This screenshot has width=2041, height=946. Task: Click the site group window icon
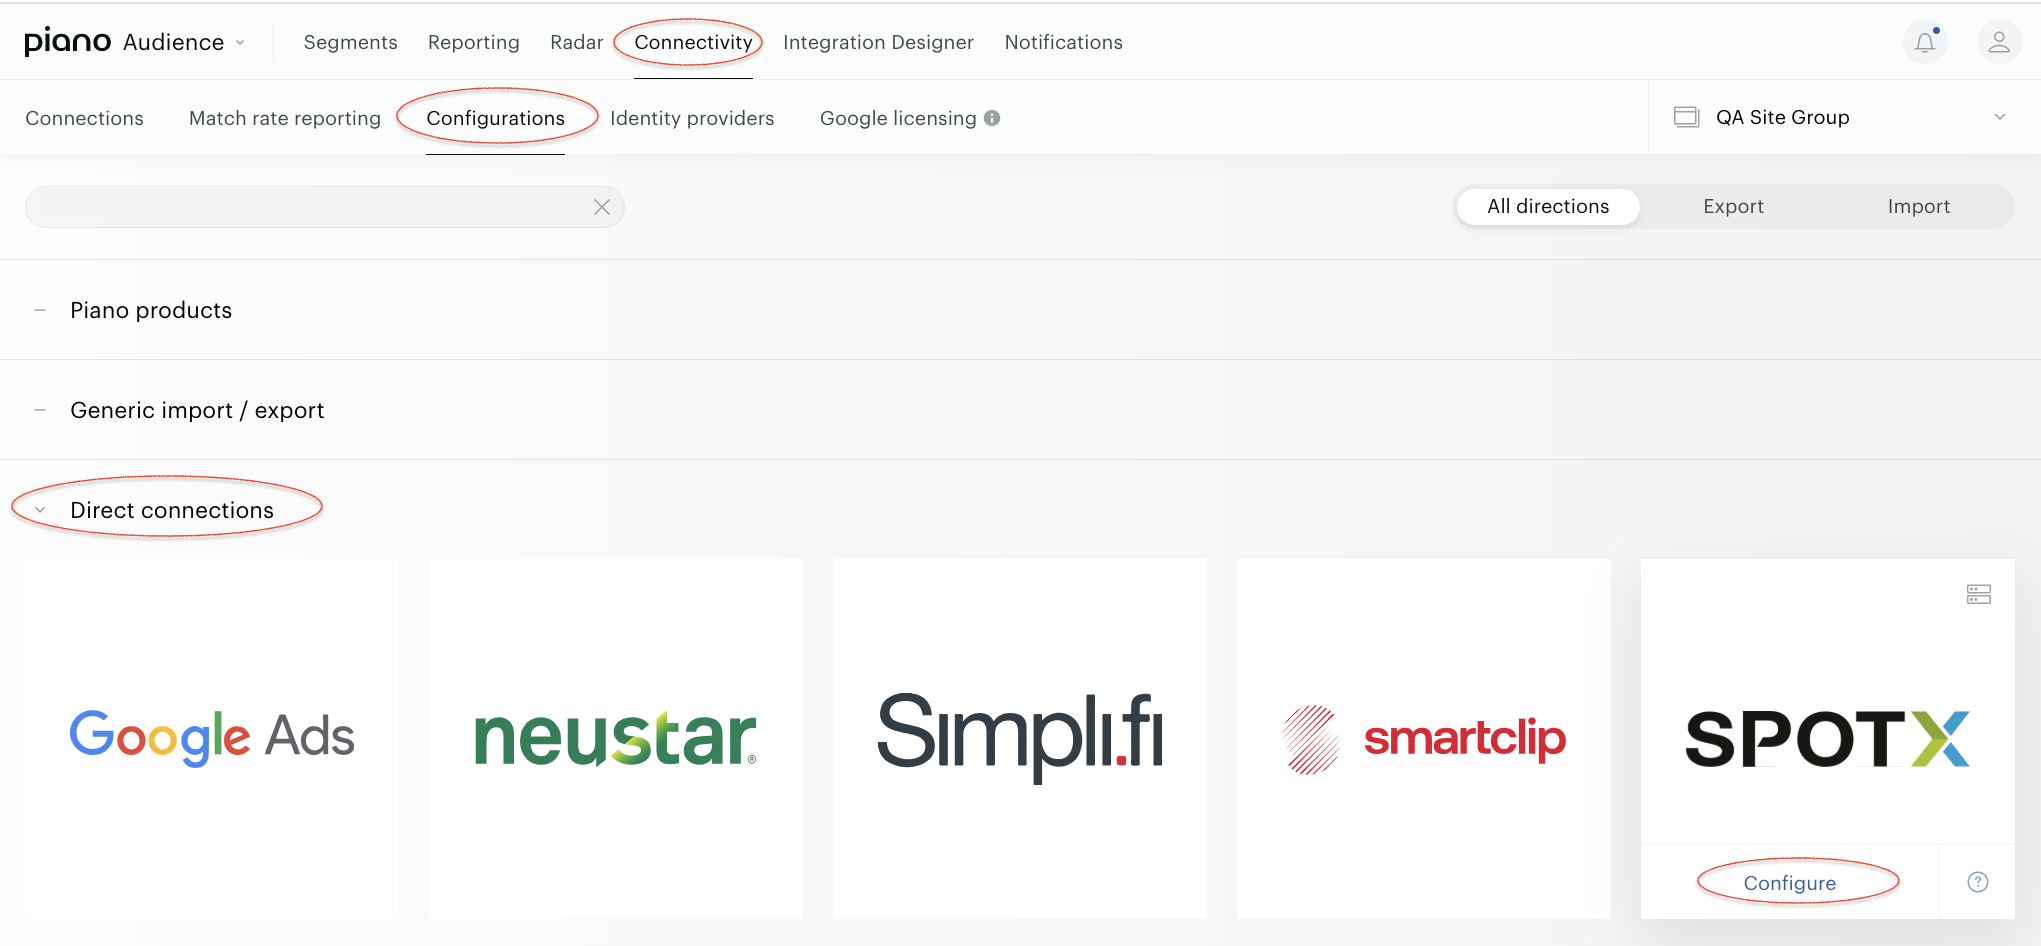tap(1687, 117)
